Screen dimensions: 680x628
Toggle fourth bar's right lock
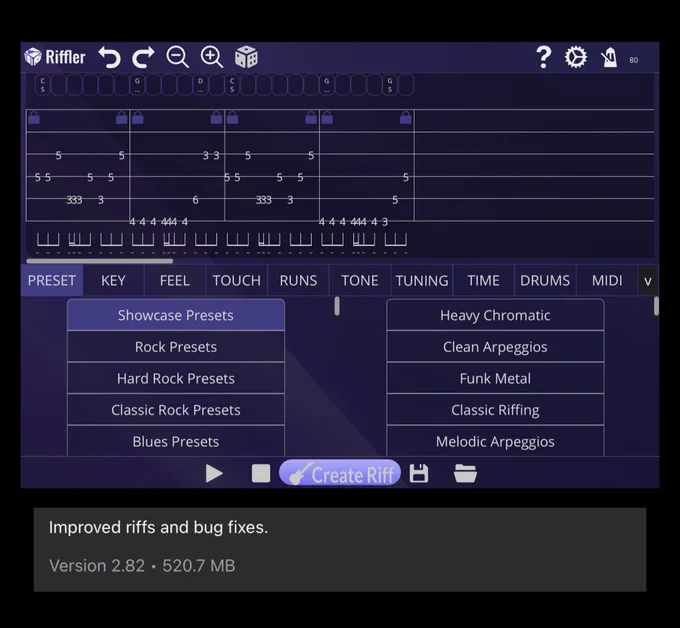(x=406, y=118)
